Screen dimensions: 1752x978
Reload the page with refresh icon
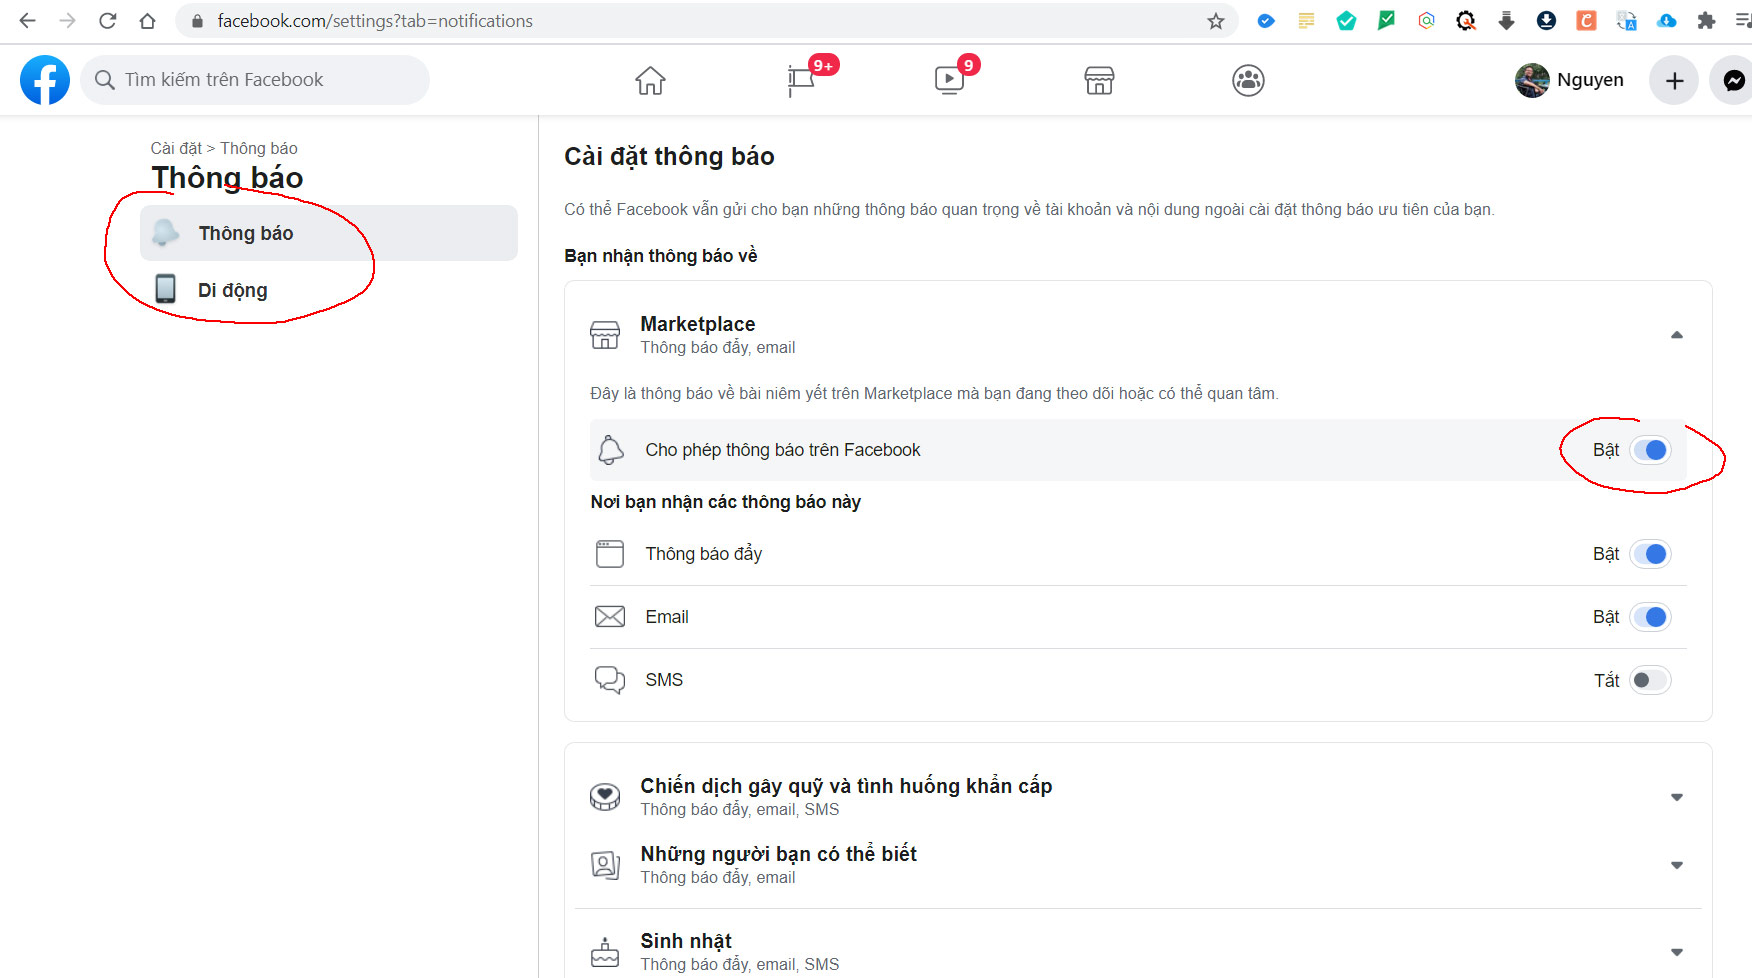107,20
